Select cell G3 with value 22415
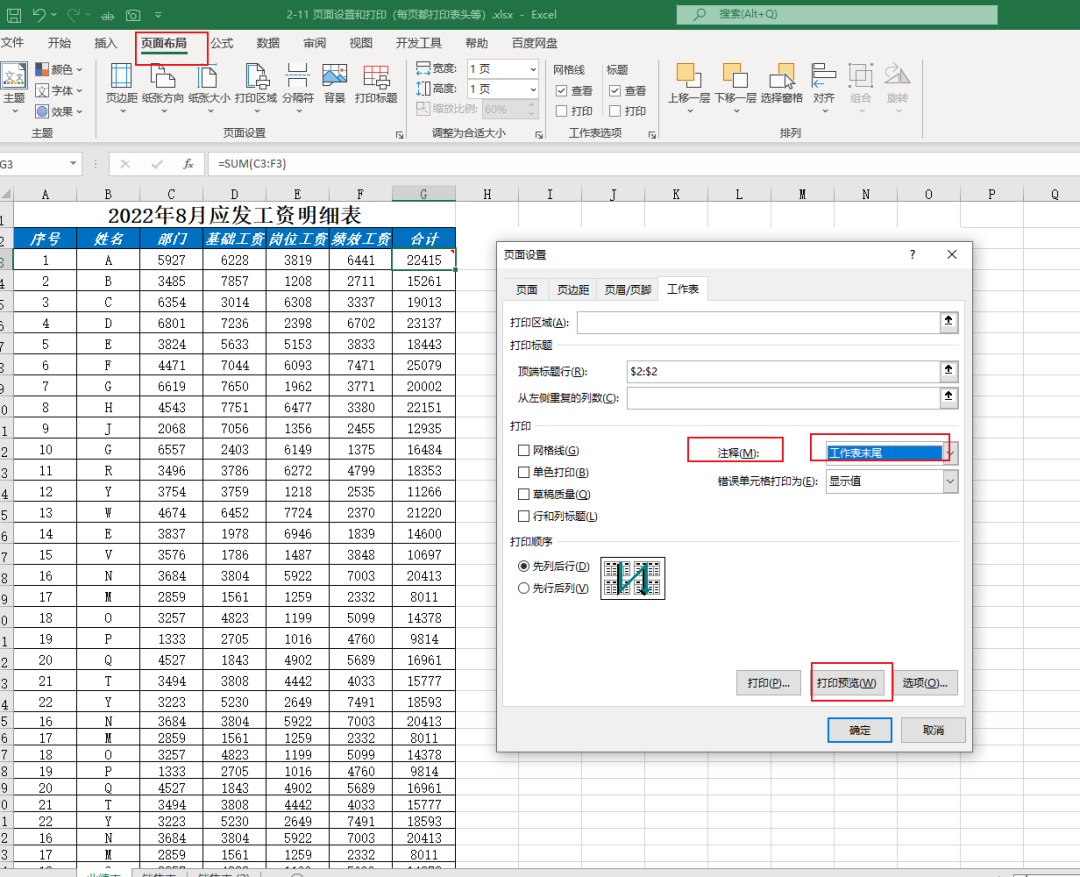Image resolution: width=1080 pixels, height=877 pixels. click(x=424, y=260)
